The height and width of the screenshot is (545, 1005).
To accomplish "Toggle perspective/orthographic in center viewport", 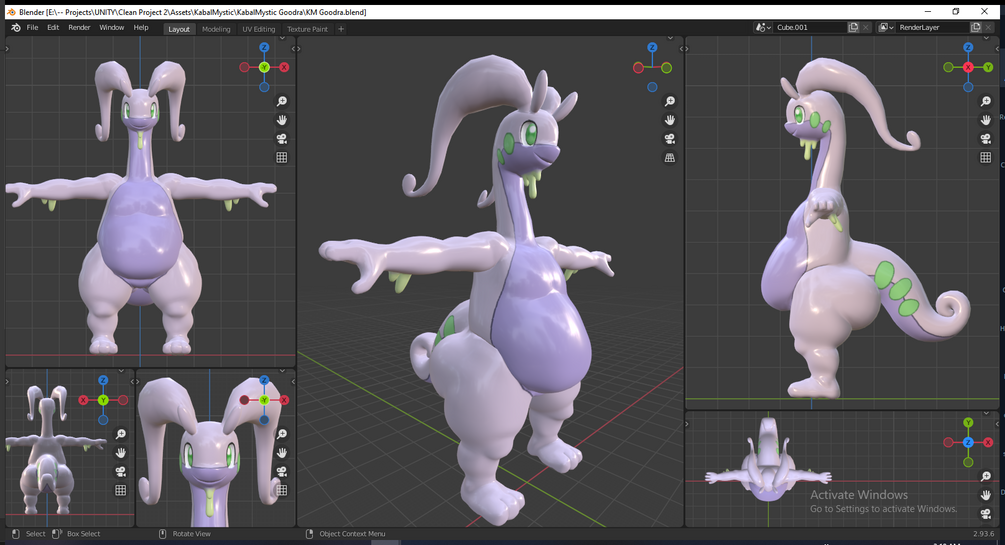I will [670, 157].
